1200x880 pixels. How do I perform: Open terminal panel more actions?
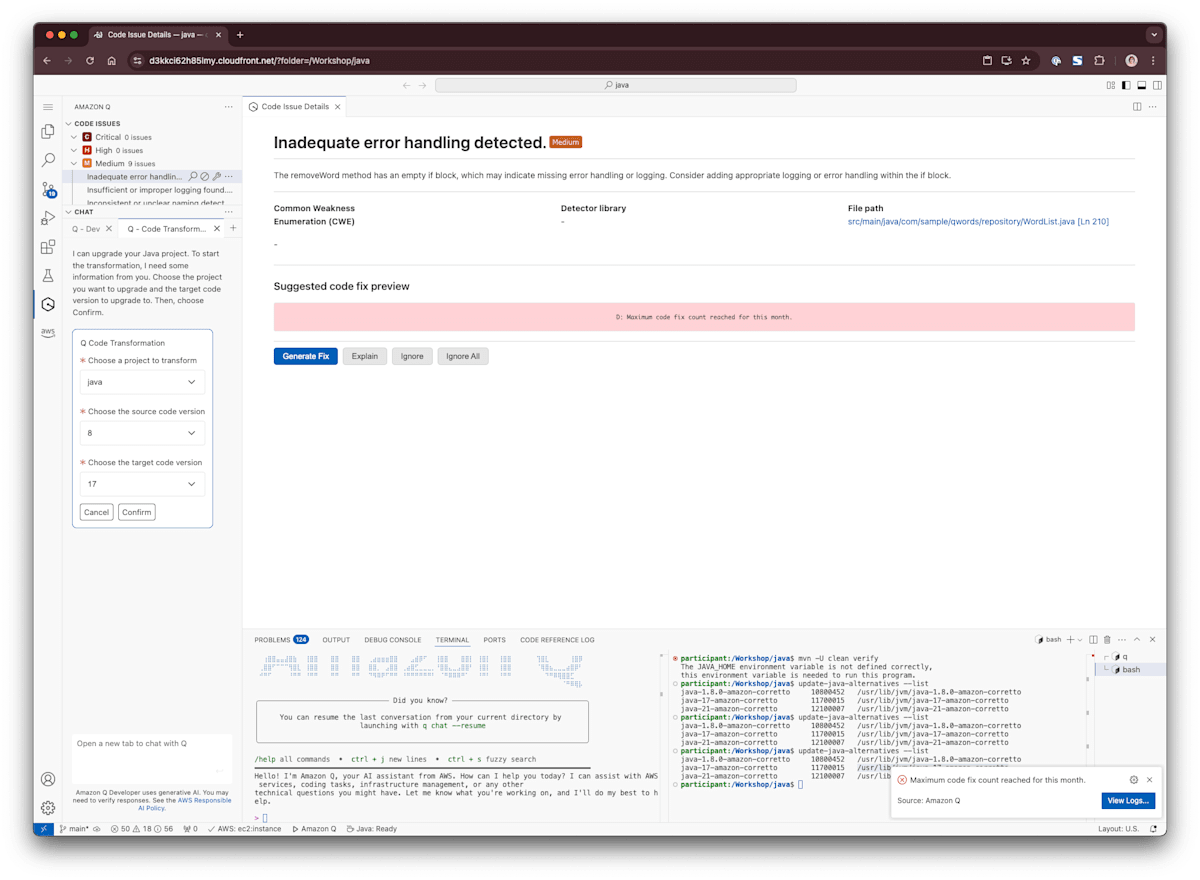tap(1121, 640)
